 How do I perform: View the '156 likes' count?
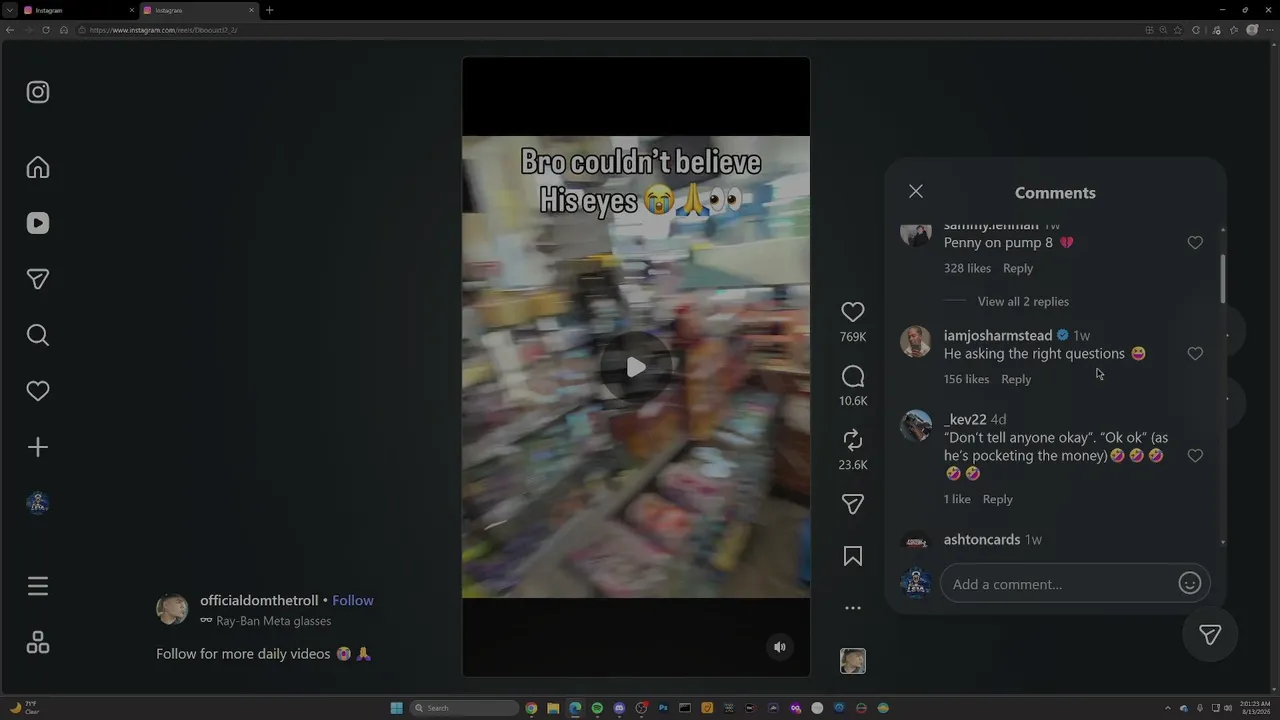pos(966,379)
